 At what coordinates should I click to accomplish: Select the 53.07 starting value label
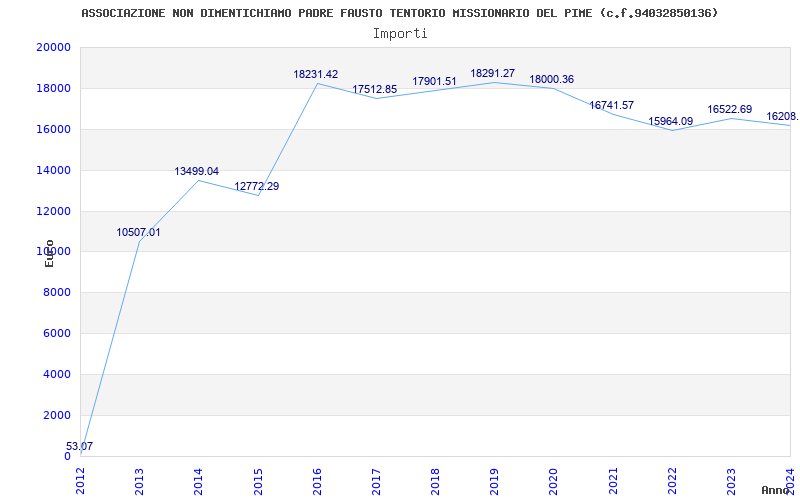coord(80,446)
